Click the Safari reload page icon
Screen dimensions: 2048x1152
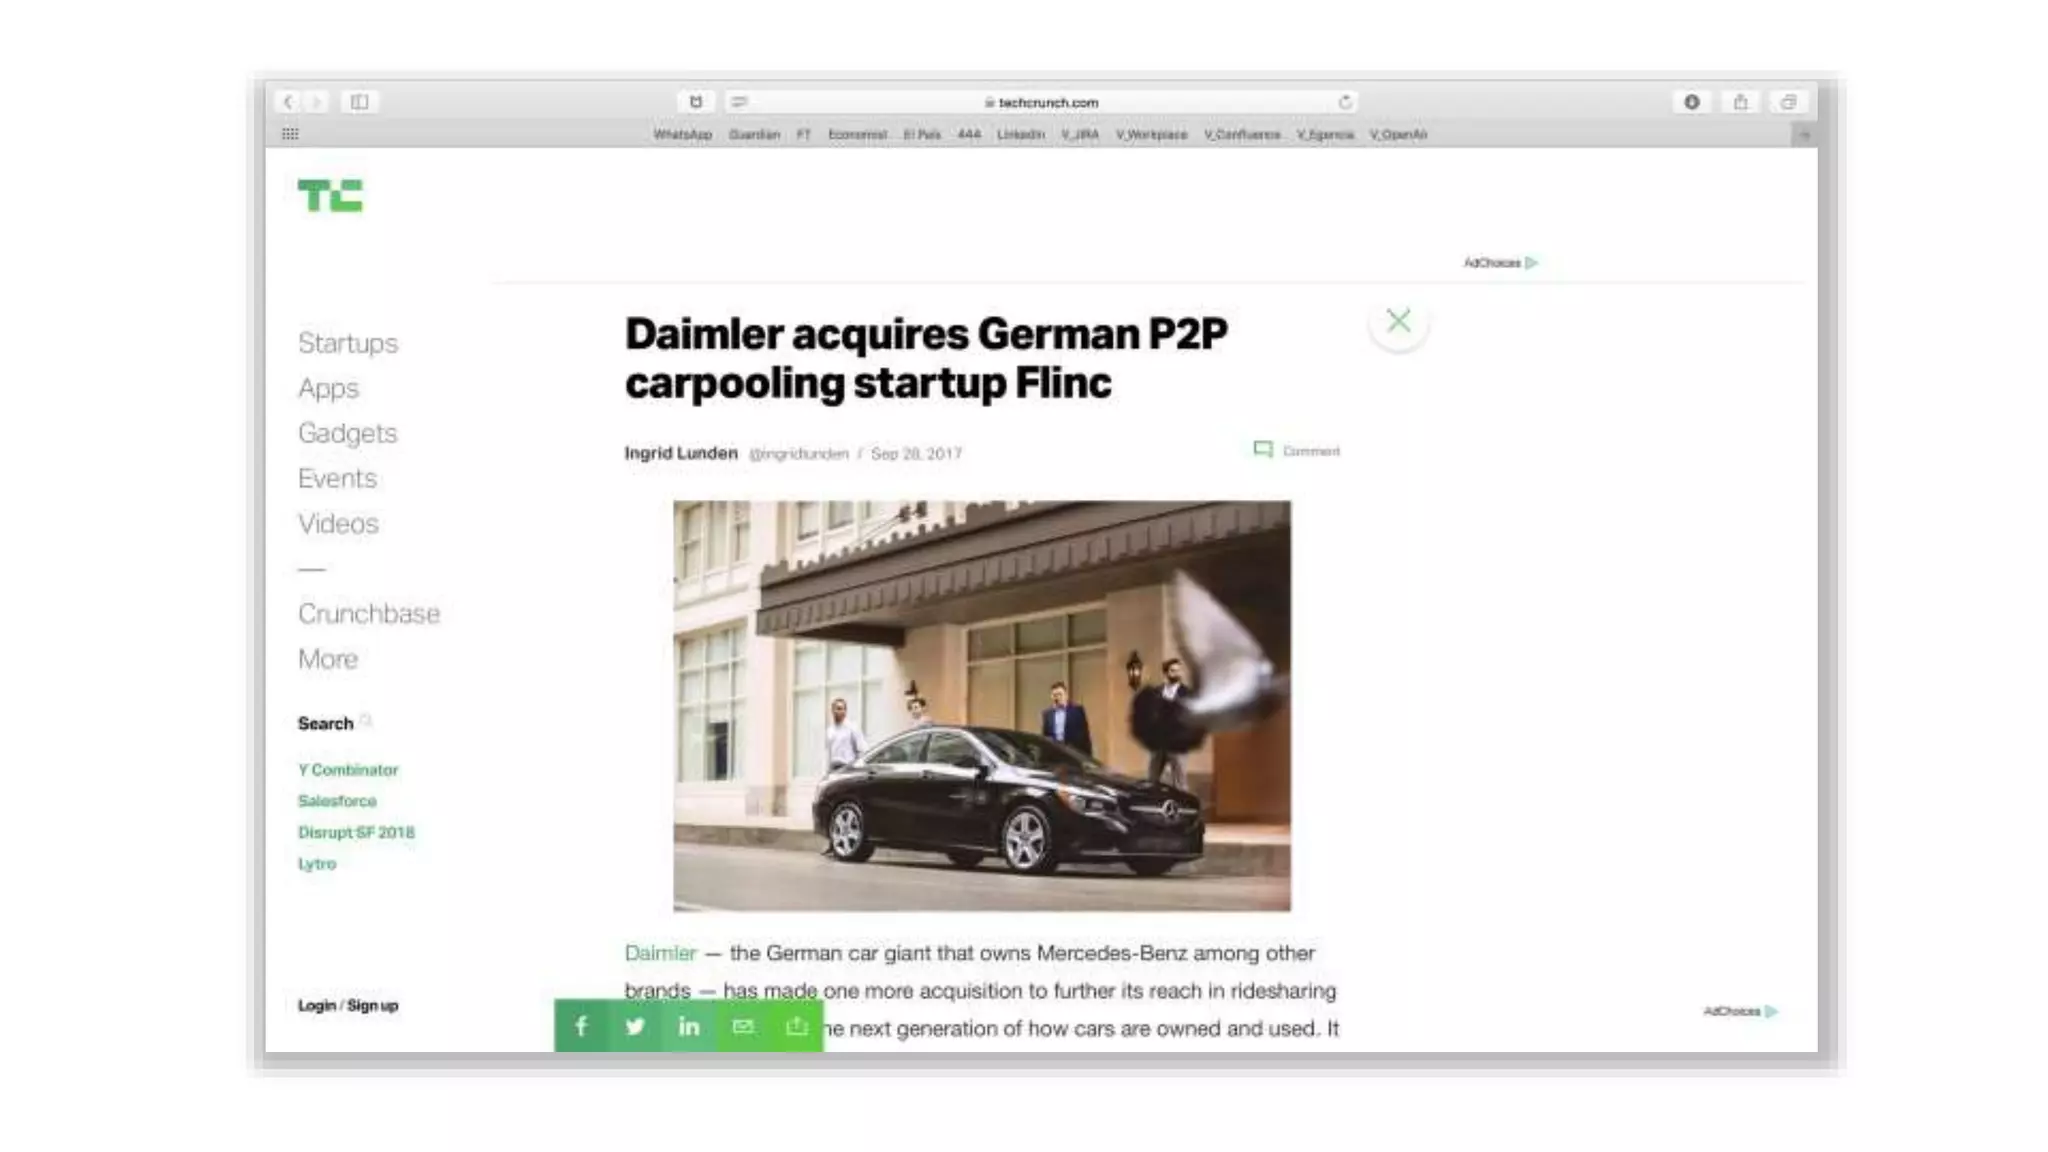1345,102
